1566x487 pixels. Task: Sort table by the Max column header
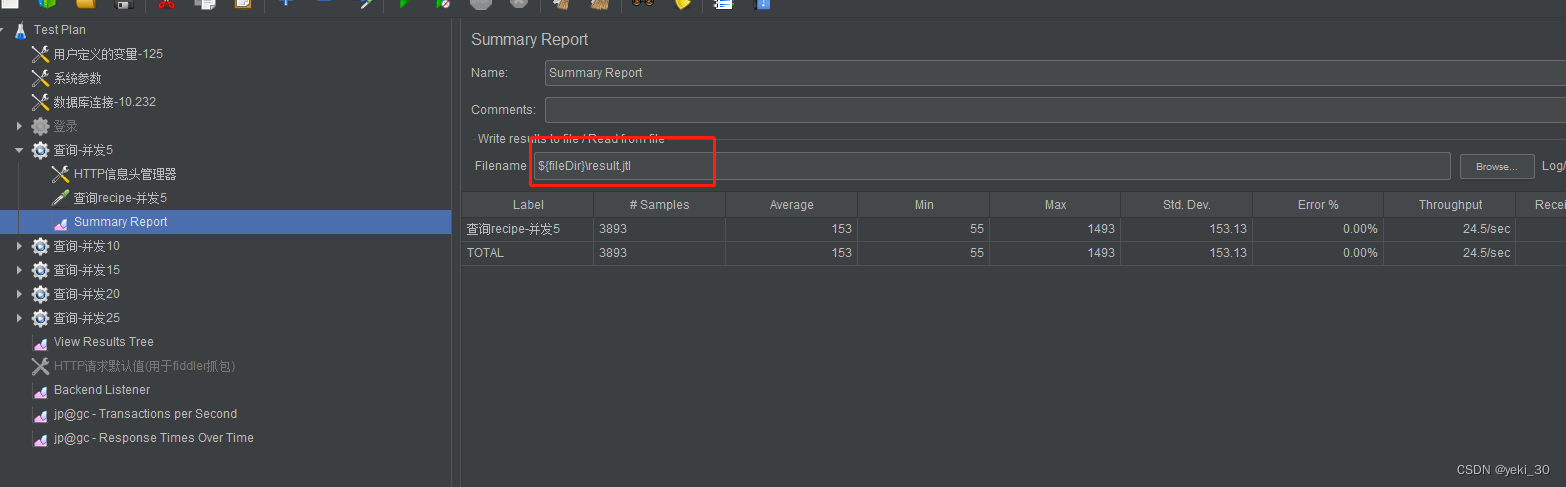point(1055,204)
